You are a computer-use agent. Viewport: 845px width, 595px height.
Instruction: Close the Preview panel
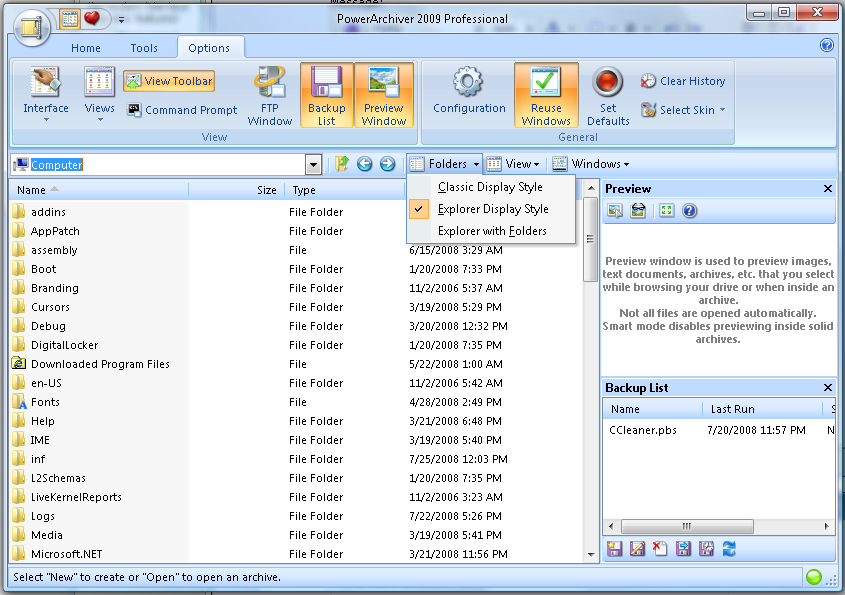coord(828,189)
